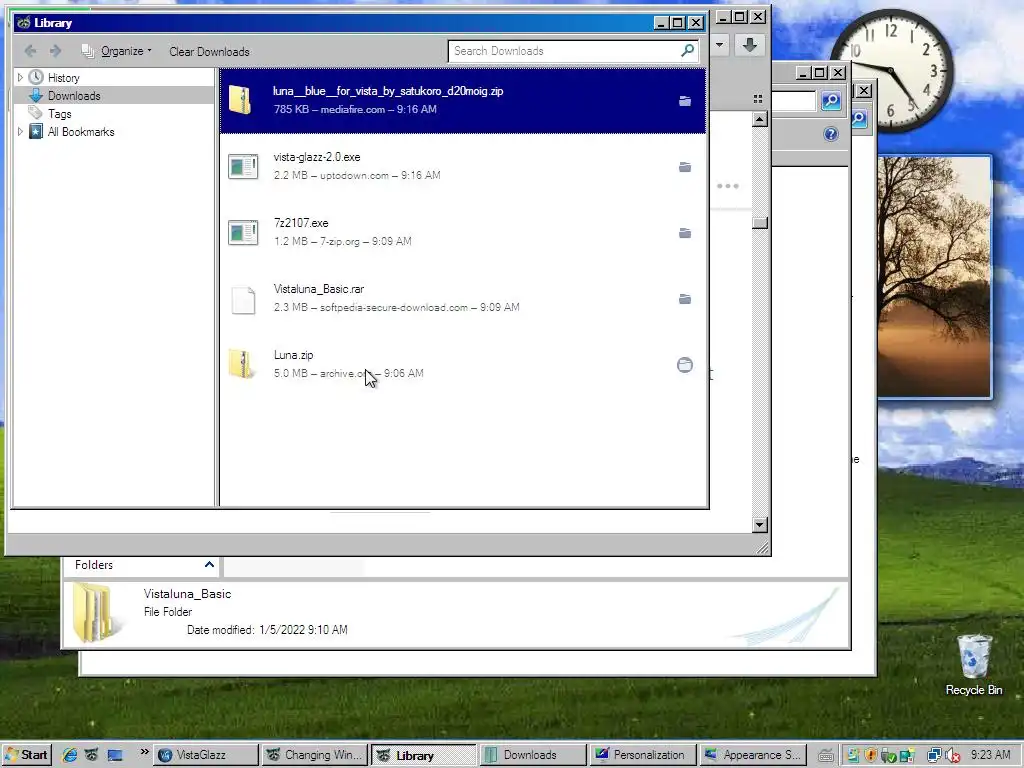Image resolution: width=1024 pixels, height=768 pixels.
Task: Click the blue help question mark icon
Action: (x=830, y=135)
